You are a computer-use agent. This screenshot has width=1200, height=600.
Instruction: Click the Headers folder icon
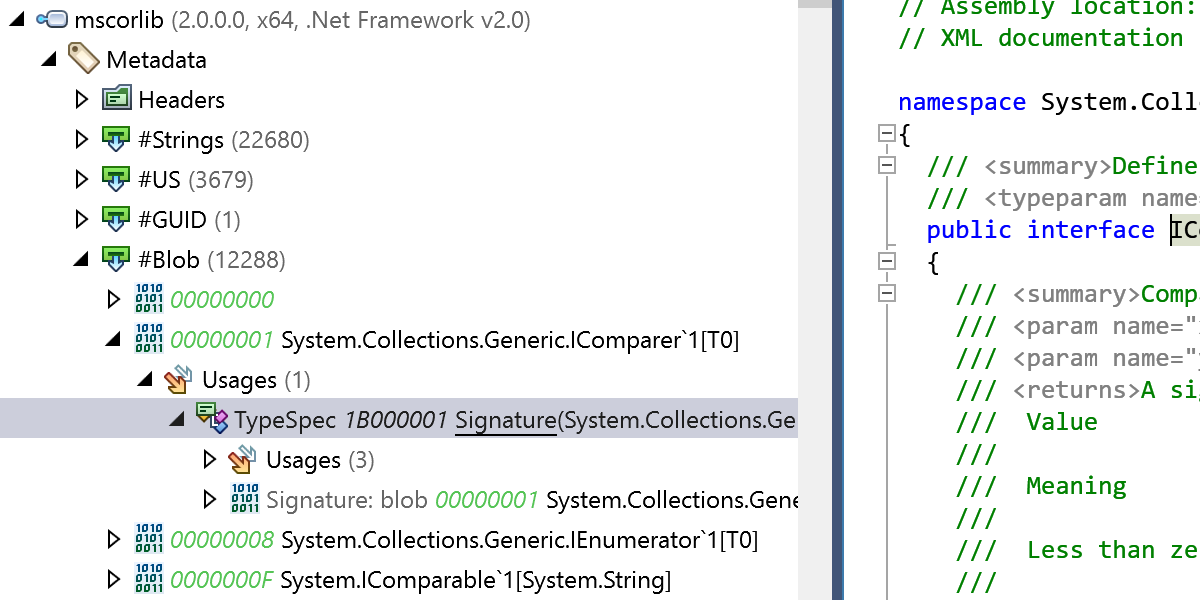point(117,99)
